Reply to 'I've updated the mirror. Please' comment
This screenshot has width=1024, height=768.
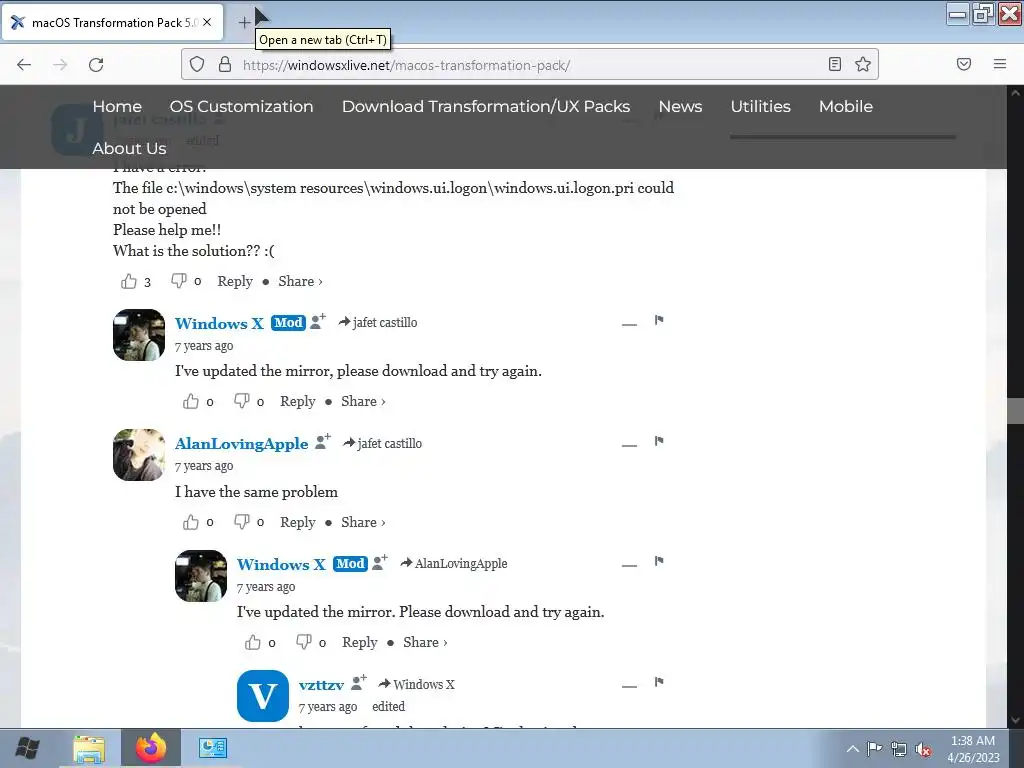coord(360,643)
